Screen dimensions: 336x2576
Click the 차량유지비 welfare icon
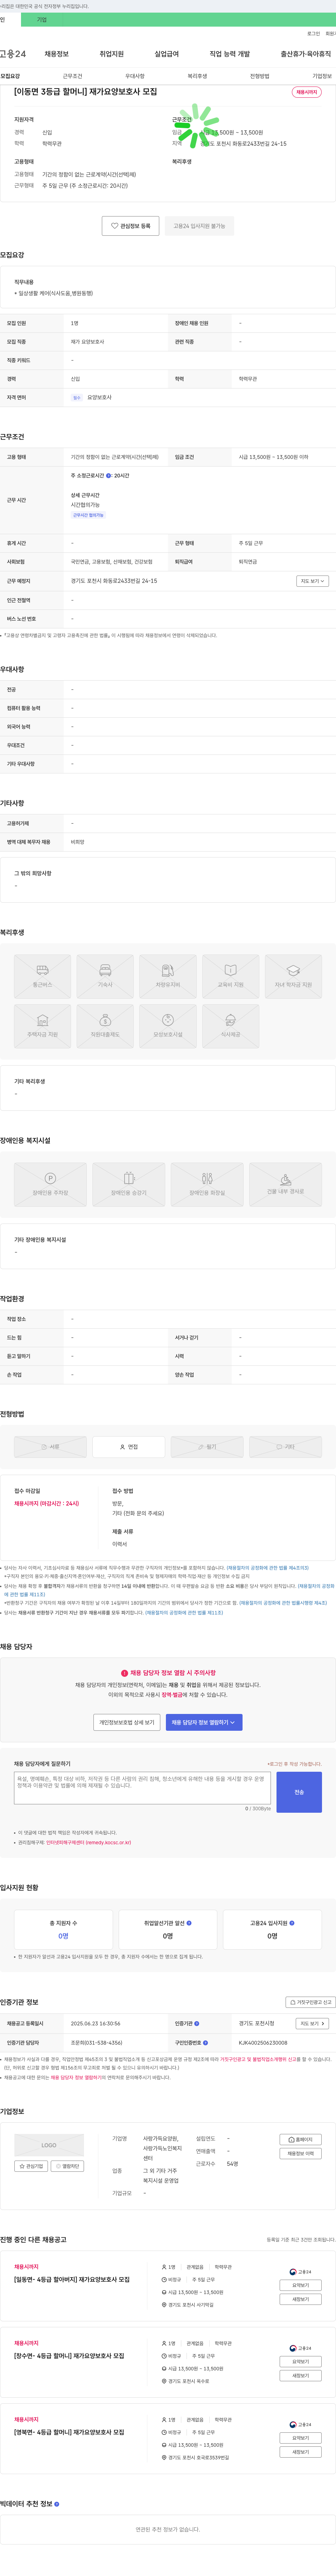168,977
